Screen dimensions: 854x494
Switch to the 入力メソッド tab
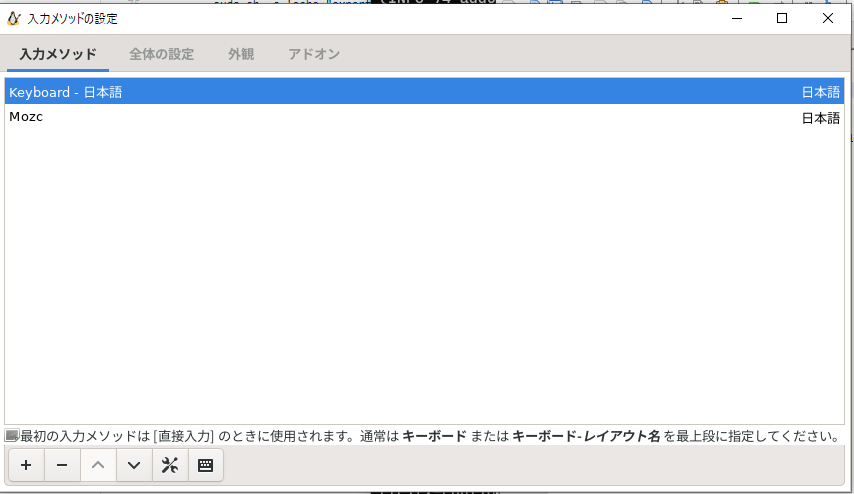tap(58, 54)
